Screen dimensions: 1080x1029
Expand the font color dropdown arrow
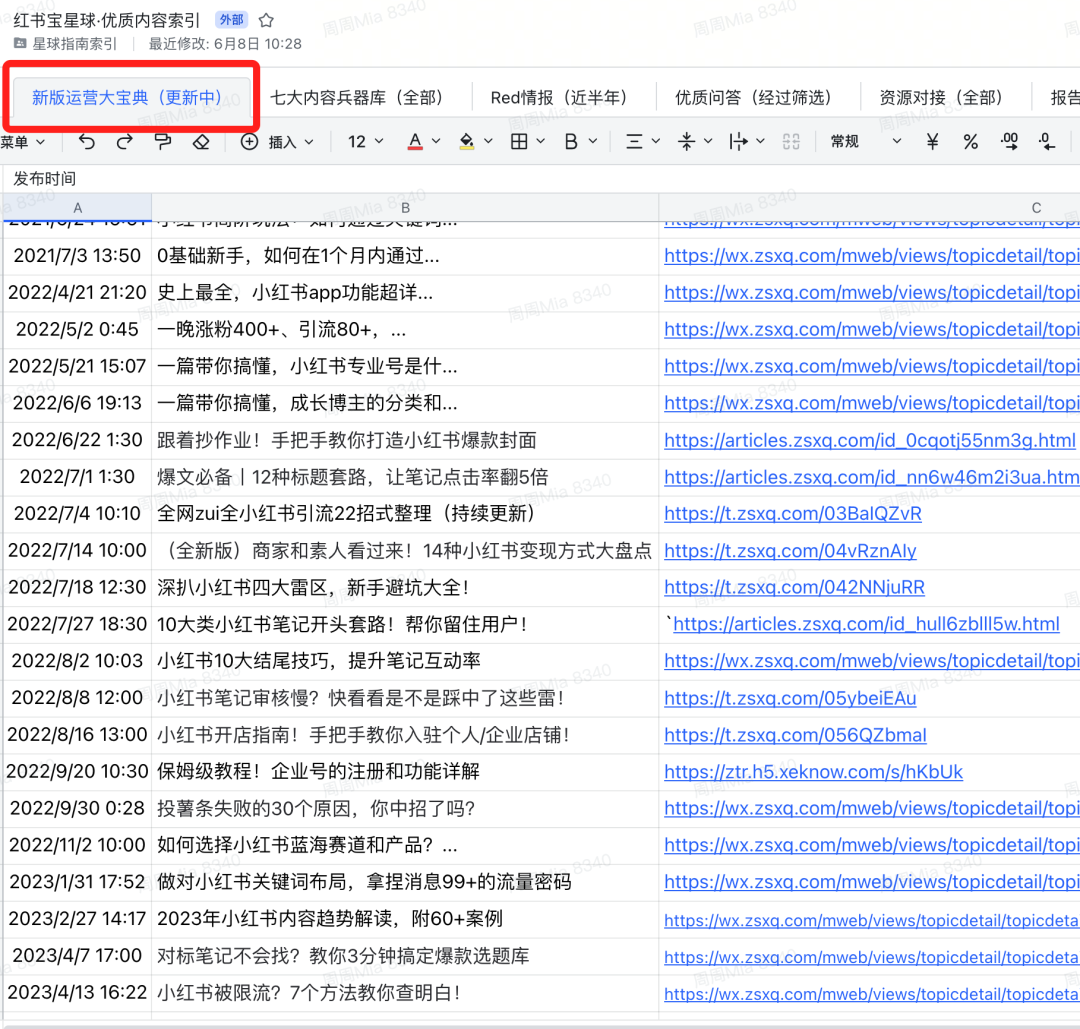tap(436, 142)
